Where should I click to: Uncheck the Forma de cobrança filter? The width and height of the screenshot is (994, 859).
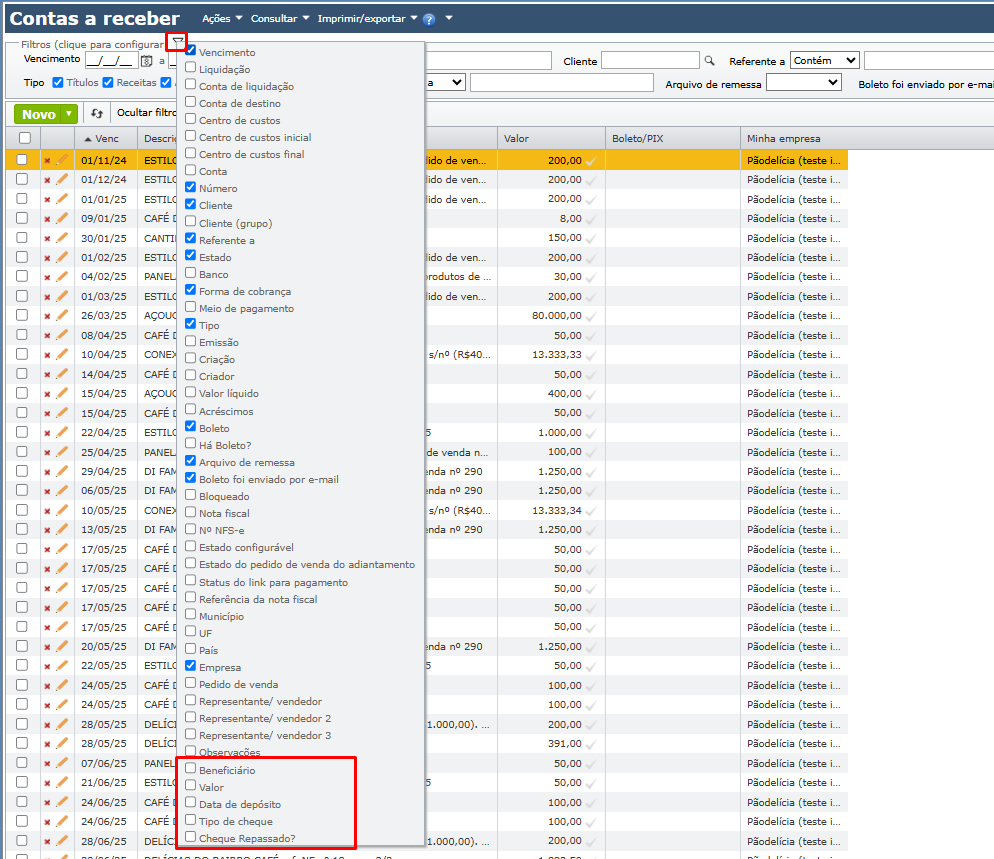click(x=190, y=290)
